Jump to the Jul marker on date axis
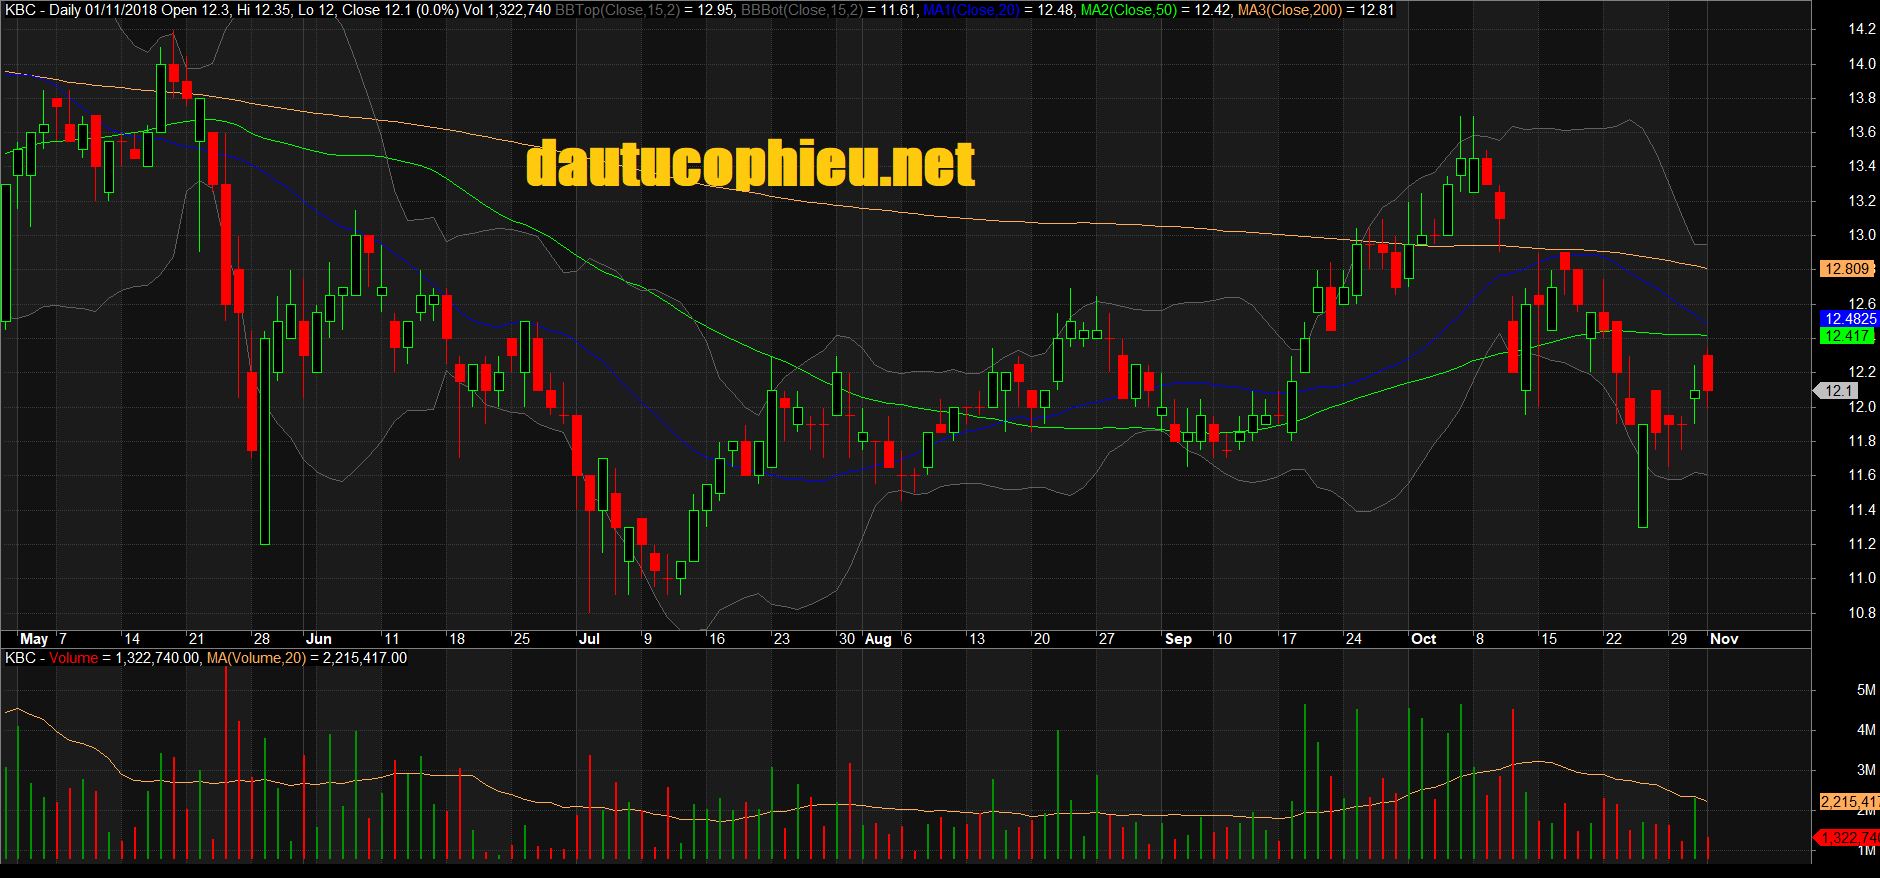The height and width of the screenshot is (878, 1880). [x=589, y=639]
